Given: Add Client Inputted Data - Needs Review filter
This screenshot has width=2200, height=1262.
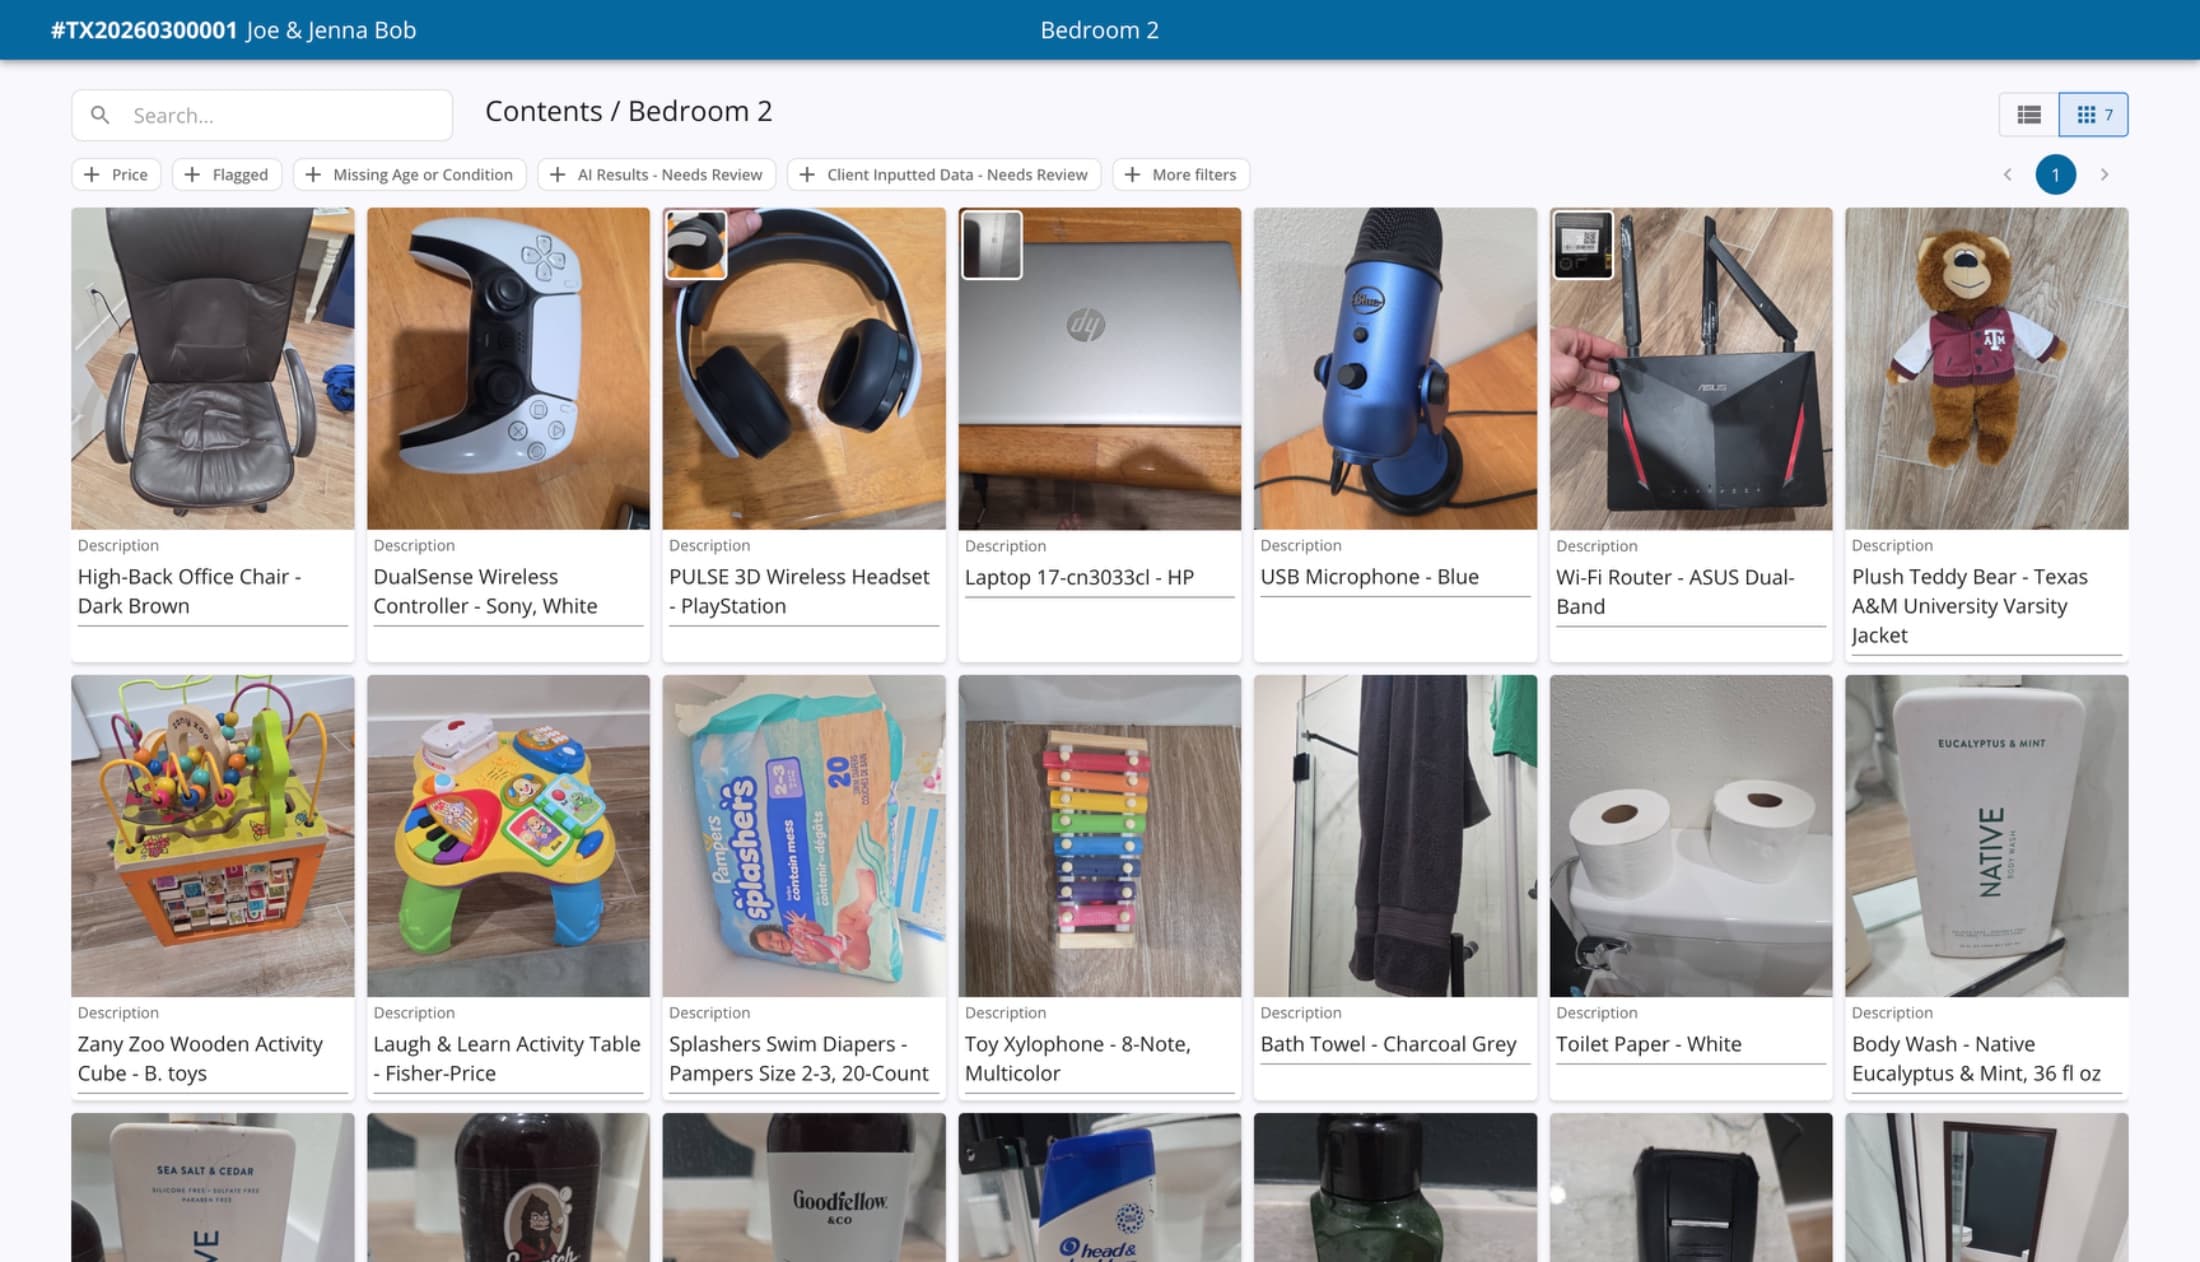Looking at the screenshot, I should [944, 174].
